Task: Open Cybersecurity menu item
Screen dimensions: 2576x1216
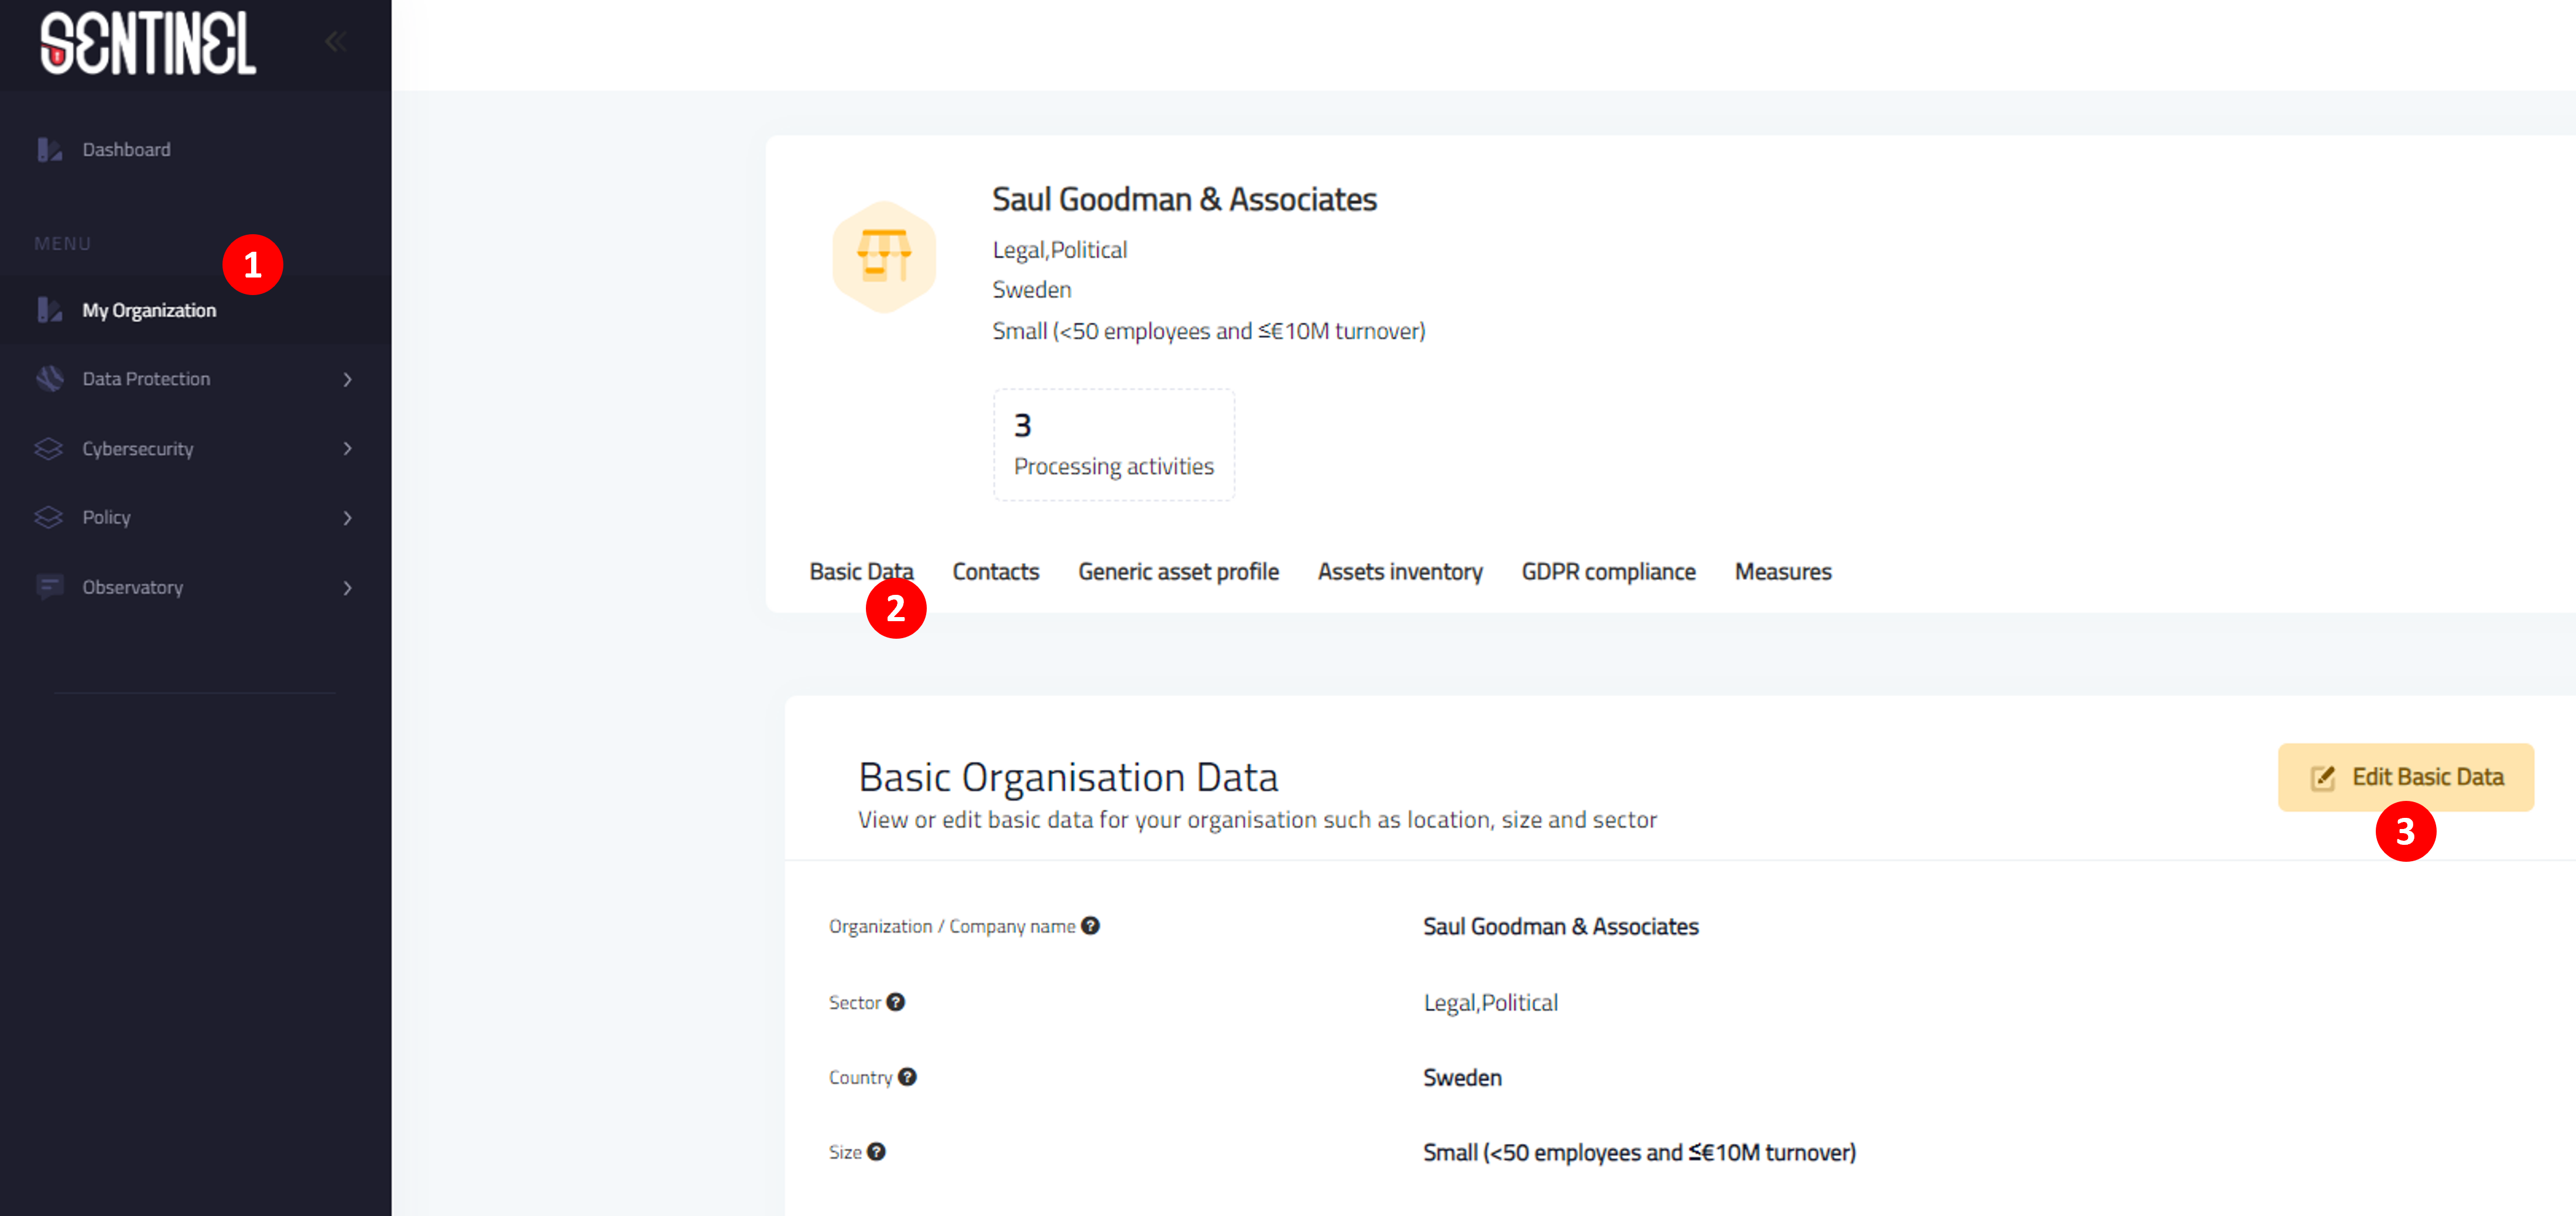Action: (x=195, y=449)
